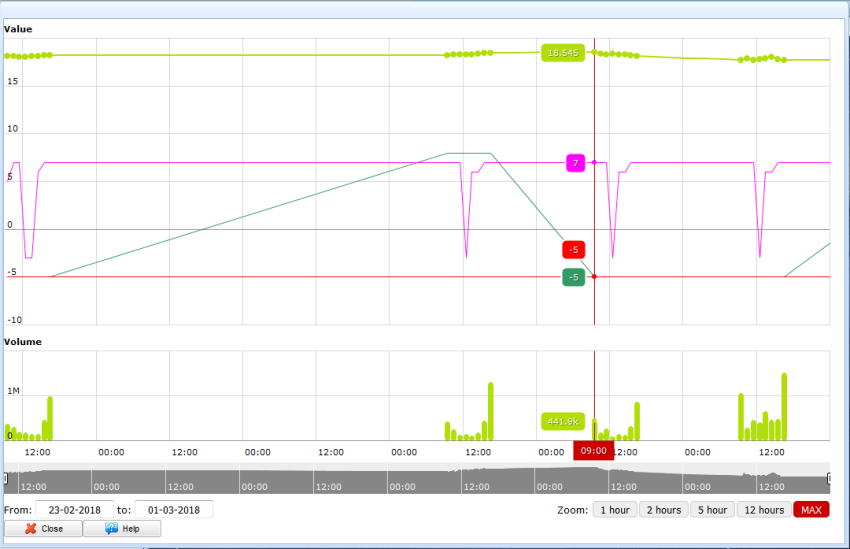The height and width of the screenshot is (549, 850).
Task: Click the From date field 23-02-2018
Action: pos(73,510)
